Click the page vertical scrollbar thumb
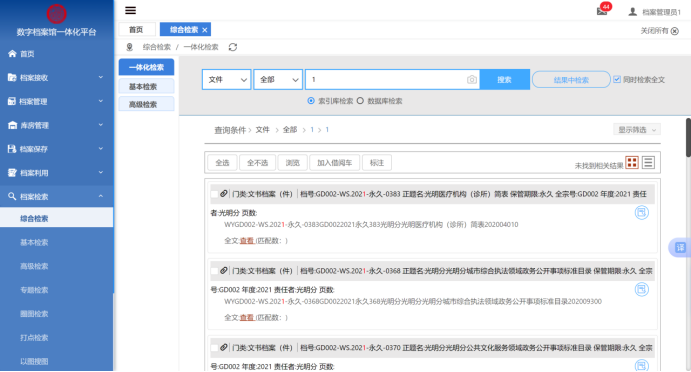Viewport: 691px width, 372px height. (x=688, y=138)
